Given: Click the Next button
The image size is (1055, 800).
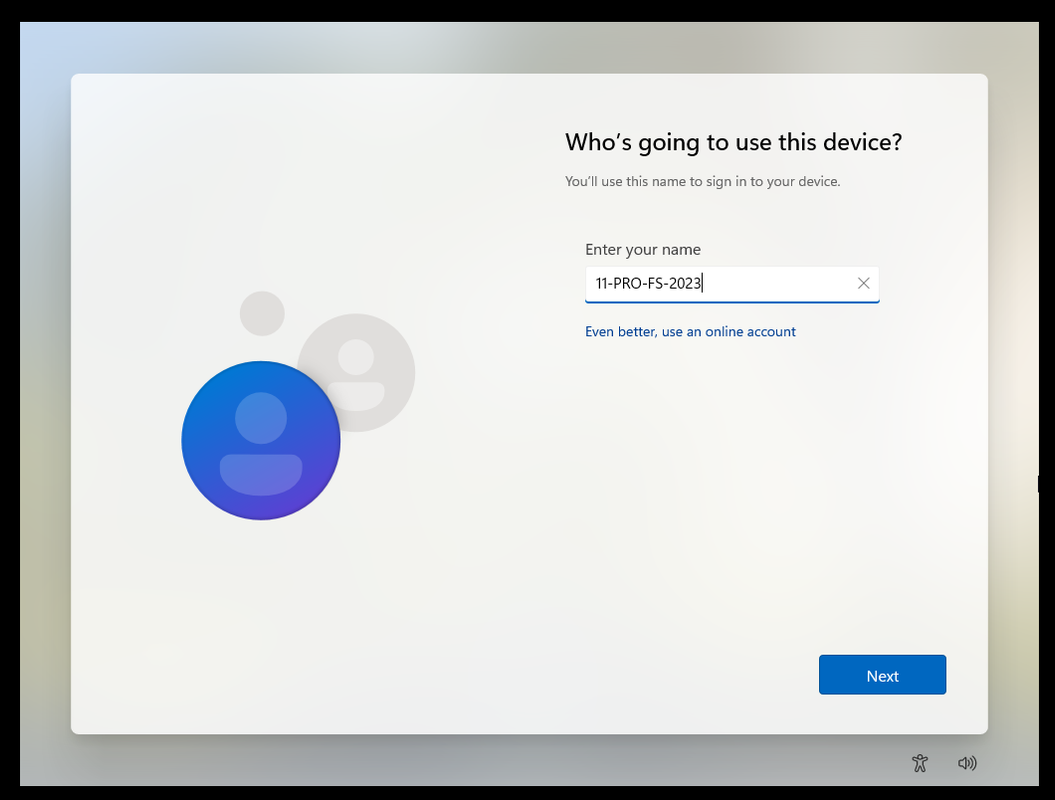Looking at the screenshot, I should tap(882, 675).
